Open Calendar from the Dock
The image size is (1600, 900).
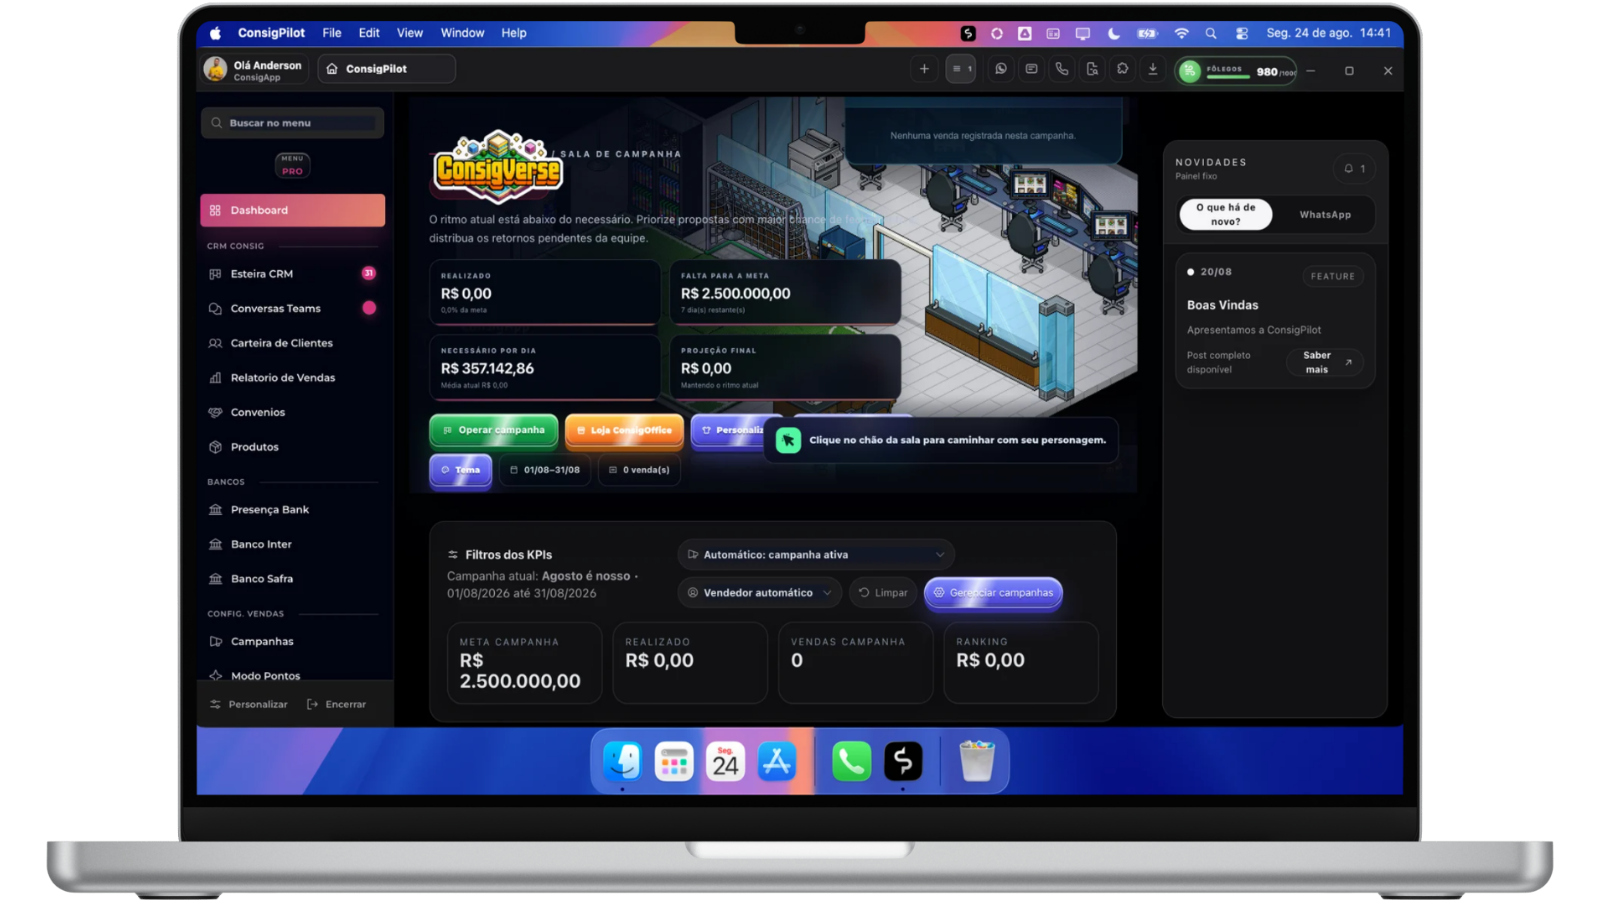pos(725,762)
